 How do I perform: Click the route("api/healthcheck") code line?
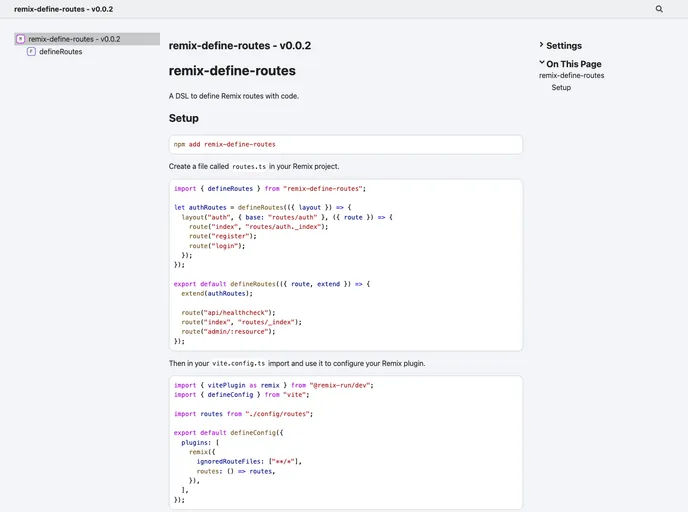coord(228,312)
